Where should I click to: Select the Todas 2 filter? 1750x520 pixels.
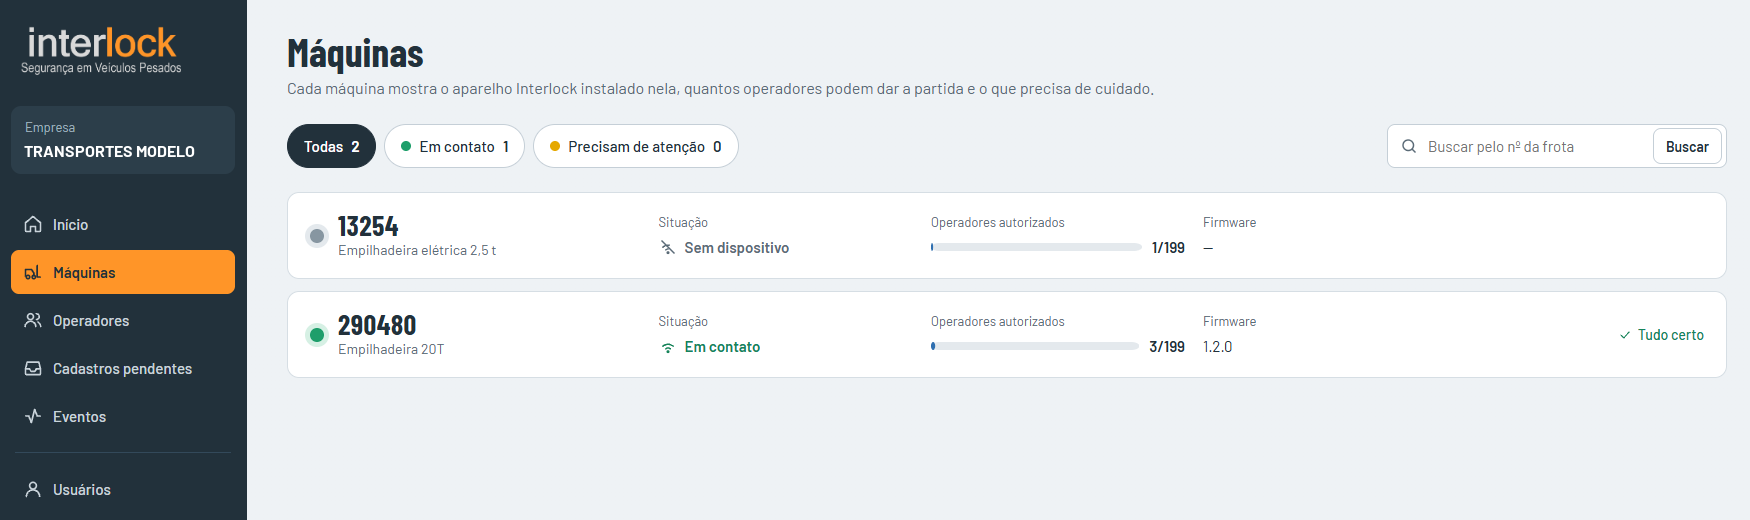(331, 146)
